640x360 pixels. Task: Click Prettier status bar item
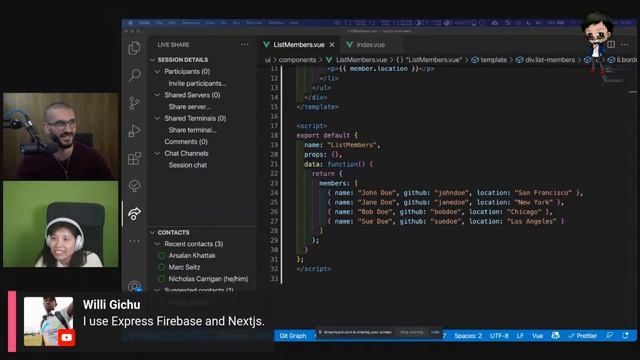click(582, 336)
